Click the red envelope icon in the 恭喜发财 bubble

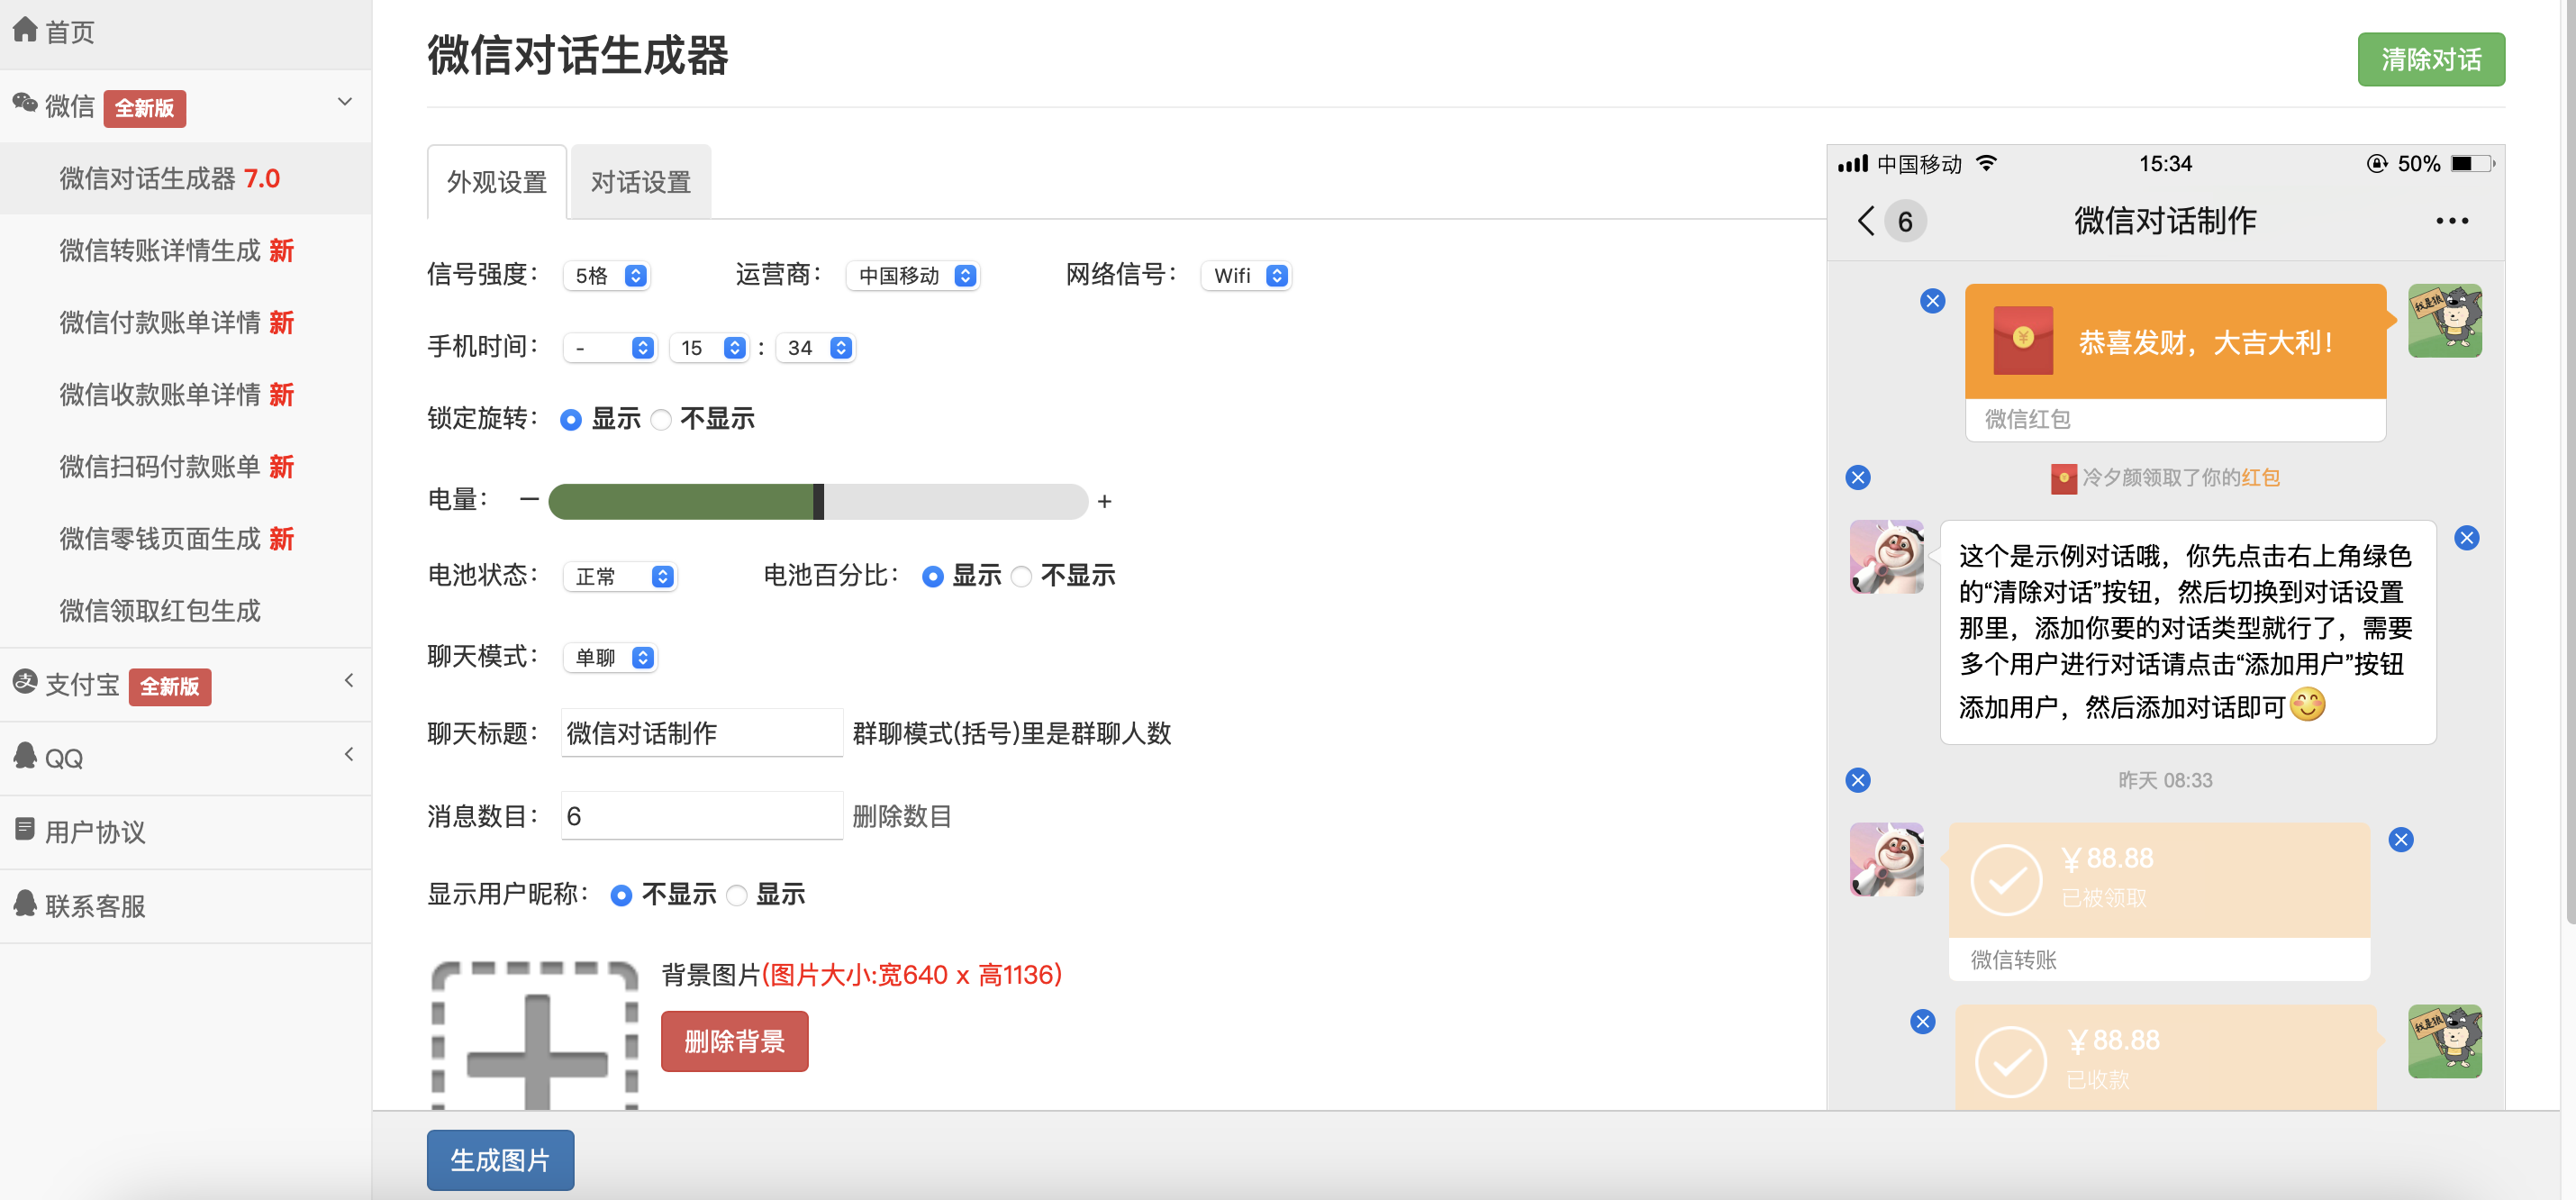[x=2023, y=341]
